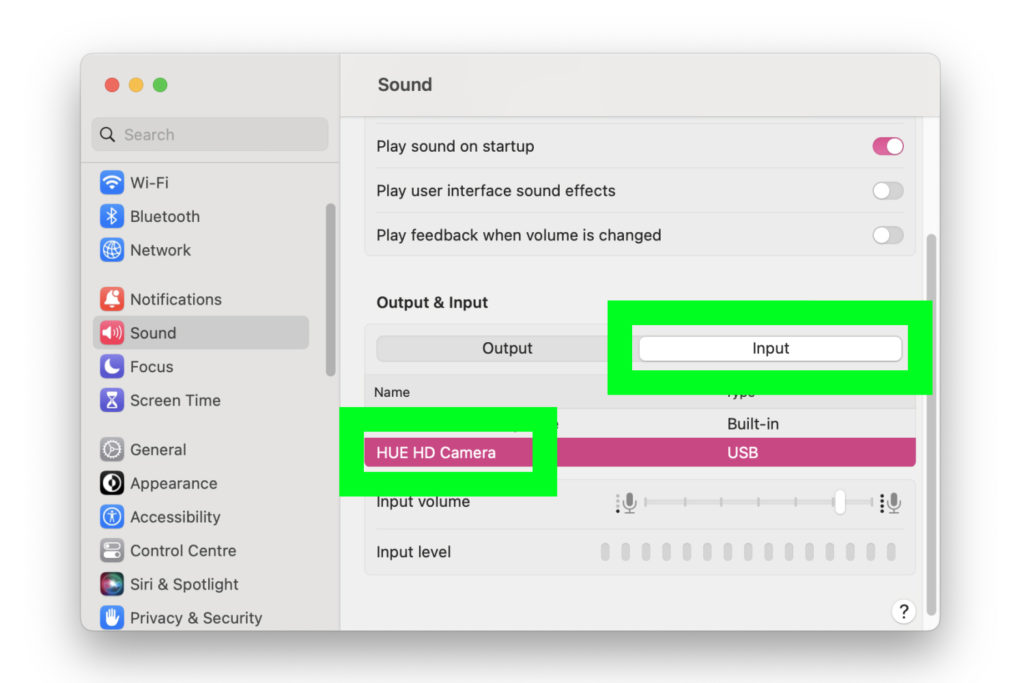Adjust the Input volume slider
1024x683 pixels.
click(x=841, y=502)
